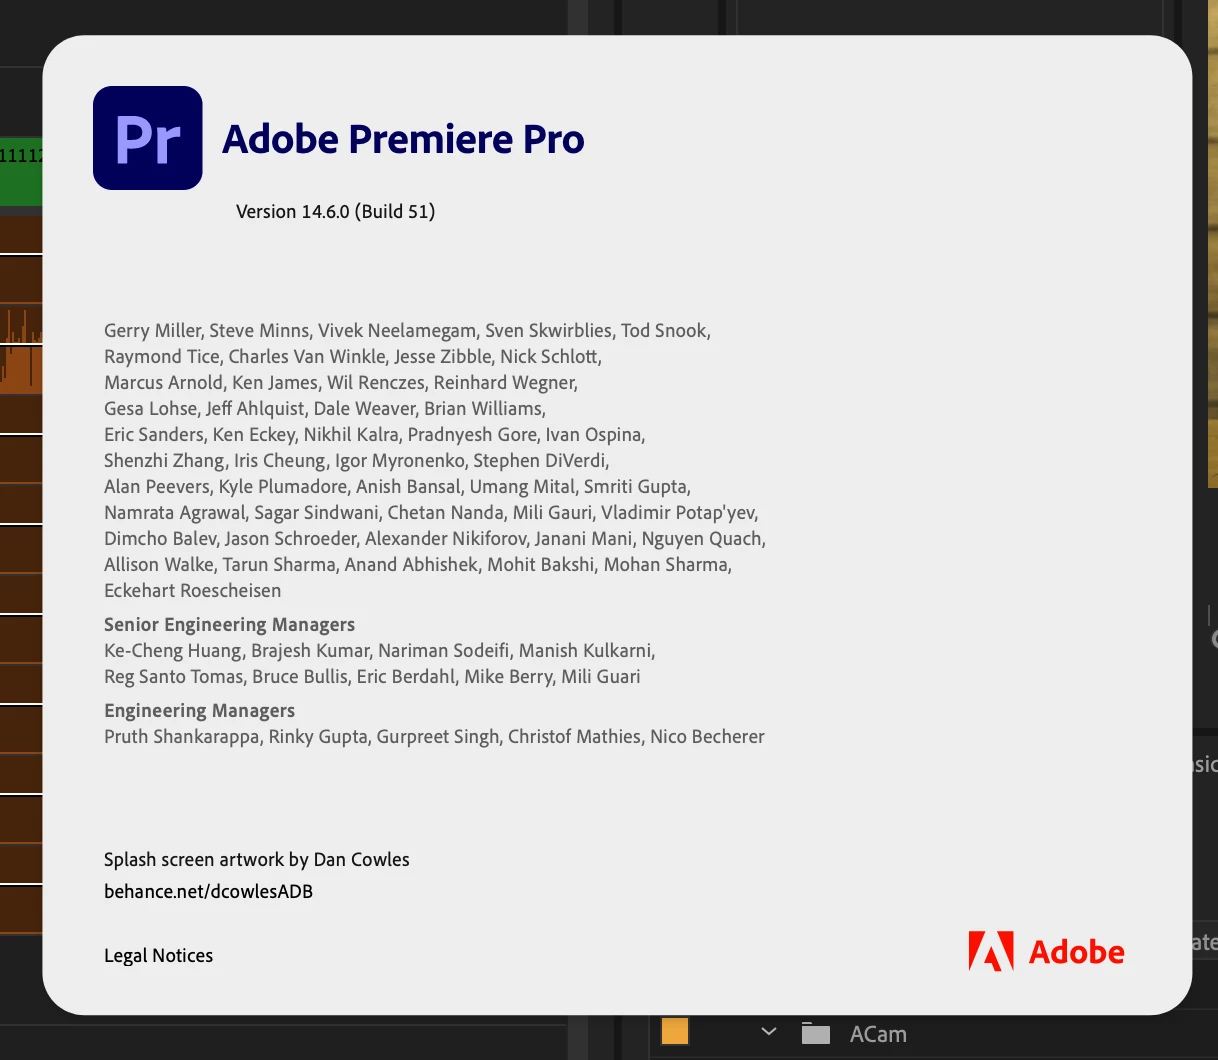This screenshot has width=1218, height=1060.
Task: Select the green video clip in timeline
Action: pos(21,172)
